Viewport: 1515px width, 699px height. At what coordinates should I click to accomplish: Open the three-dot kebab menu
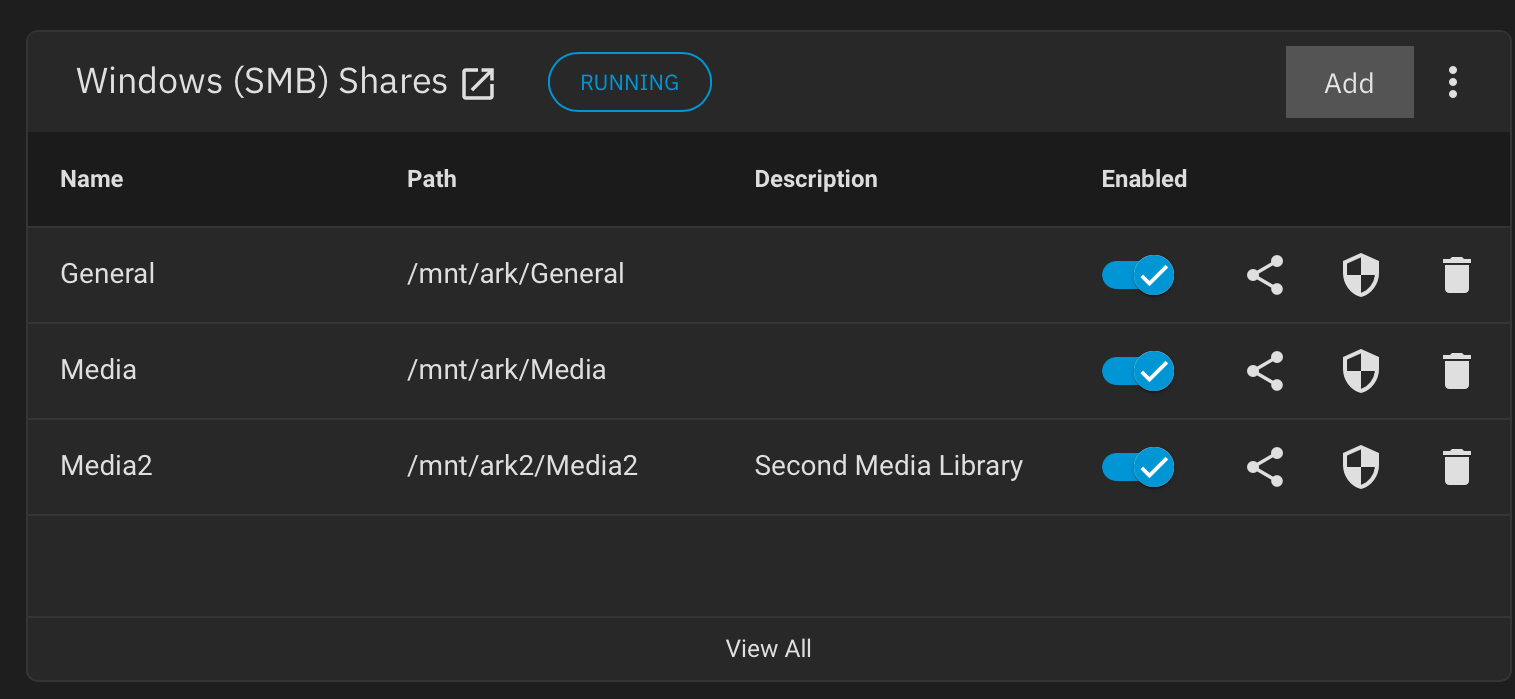point(1453,82)
